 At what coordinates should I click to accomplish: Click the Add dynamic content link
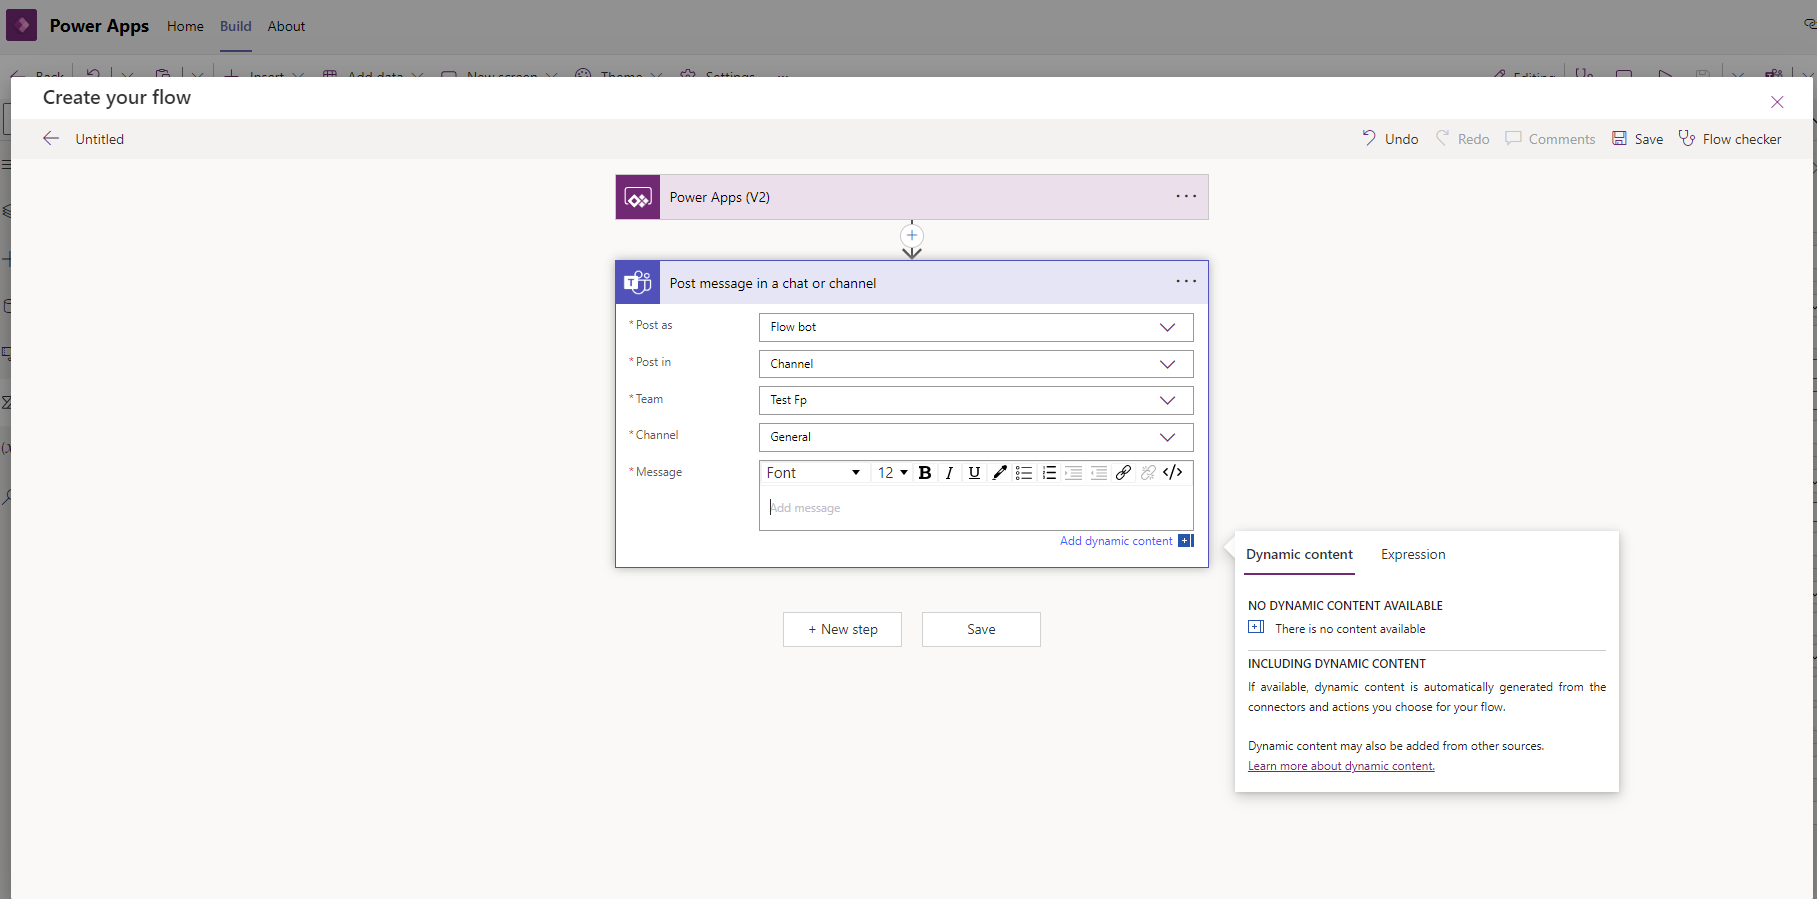[1116, 541]
